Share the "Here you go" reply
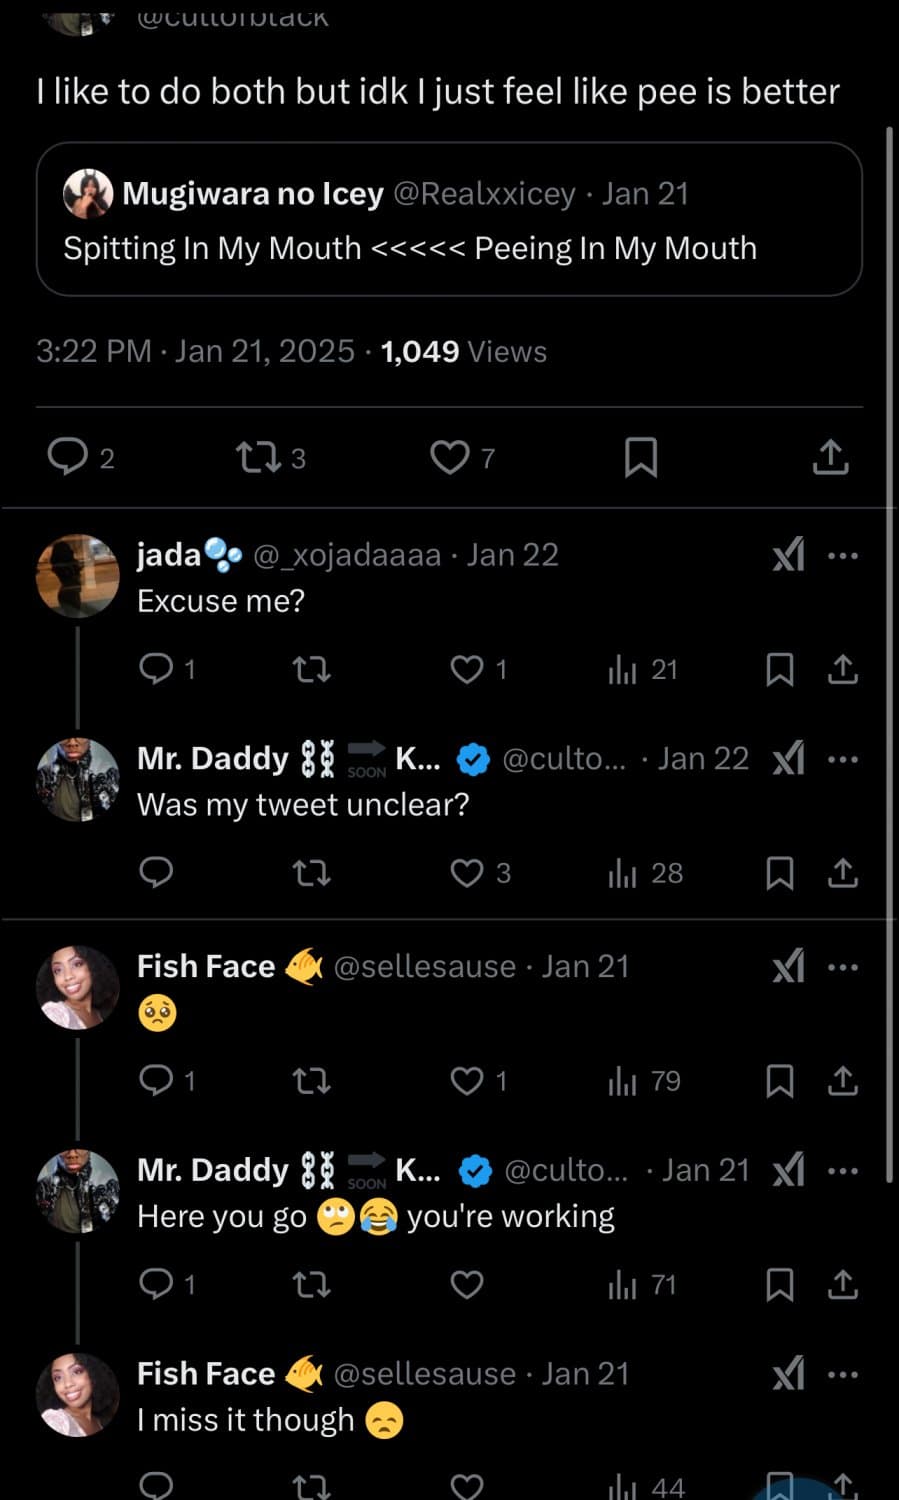This screenshot has width=899, height=1500. [843, 1284]
